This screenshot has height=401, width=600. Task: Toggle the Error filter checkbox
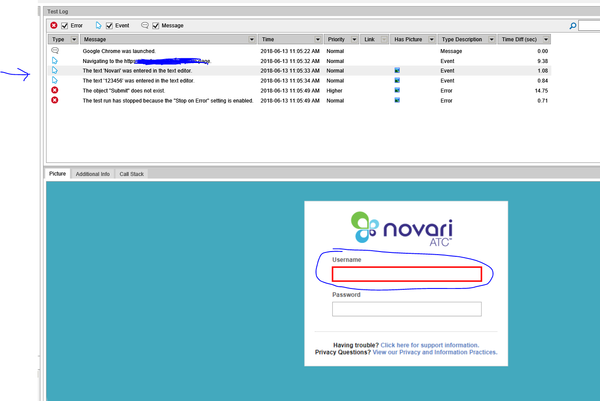(x=65, y=26)
